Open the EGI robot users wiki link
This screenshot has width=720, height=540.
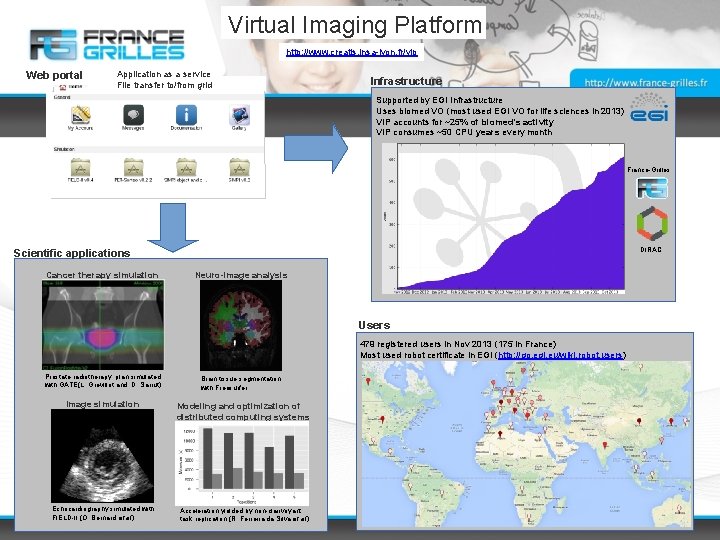tap(560, 355)
